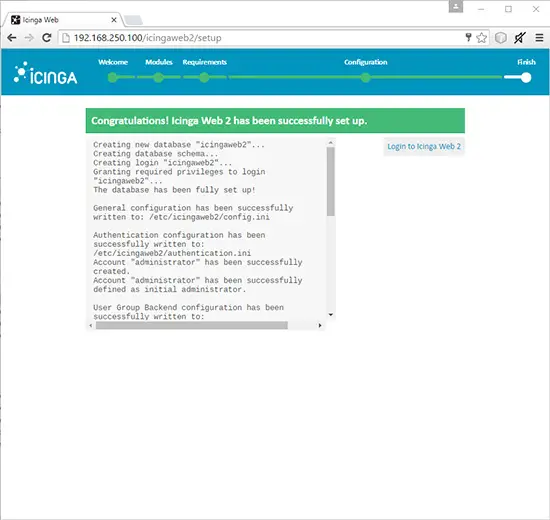Select the Icinga Web browser tab

[x=62, y=20]
